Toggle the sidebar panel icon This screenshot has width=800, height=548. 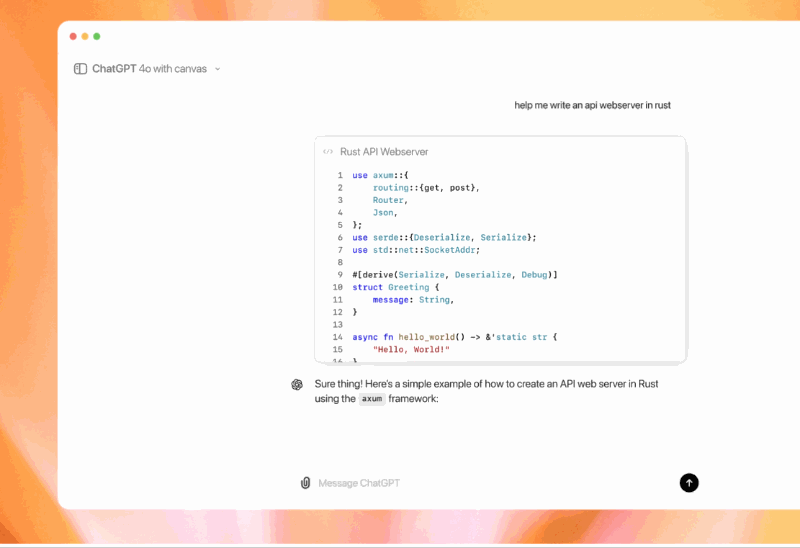(80, 69)
